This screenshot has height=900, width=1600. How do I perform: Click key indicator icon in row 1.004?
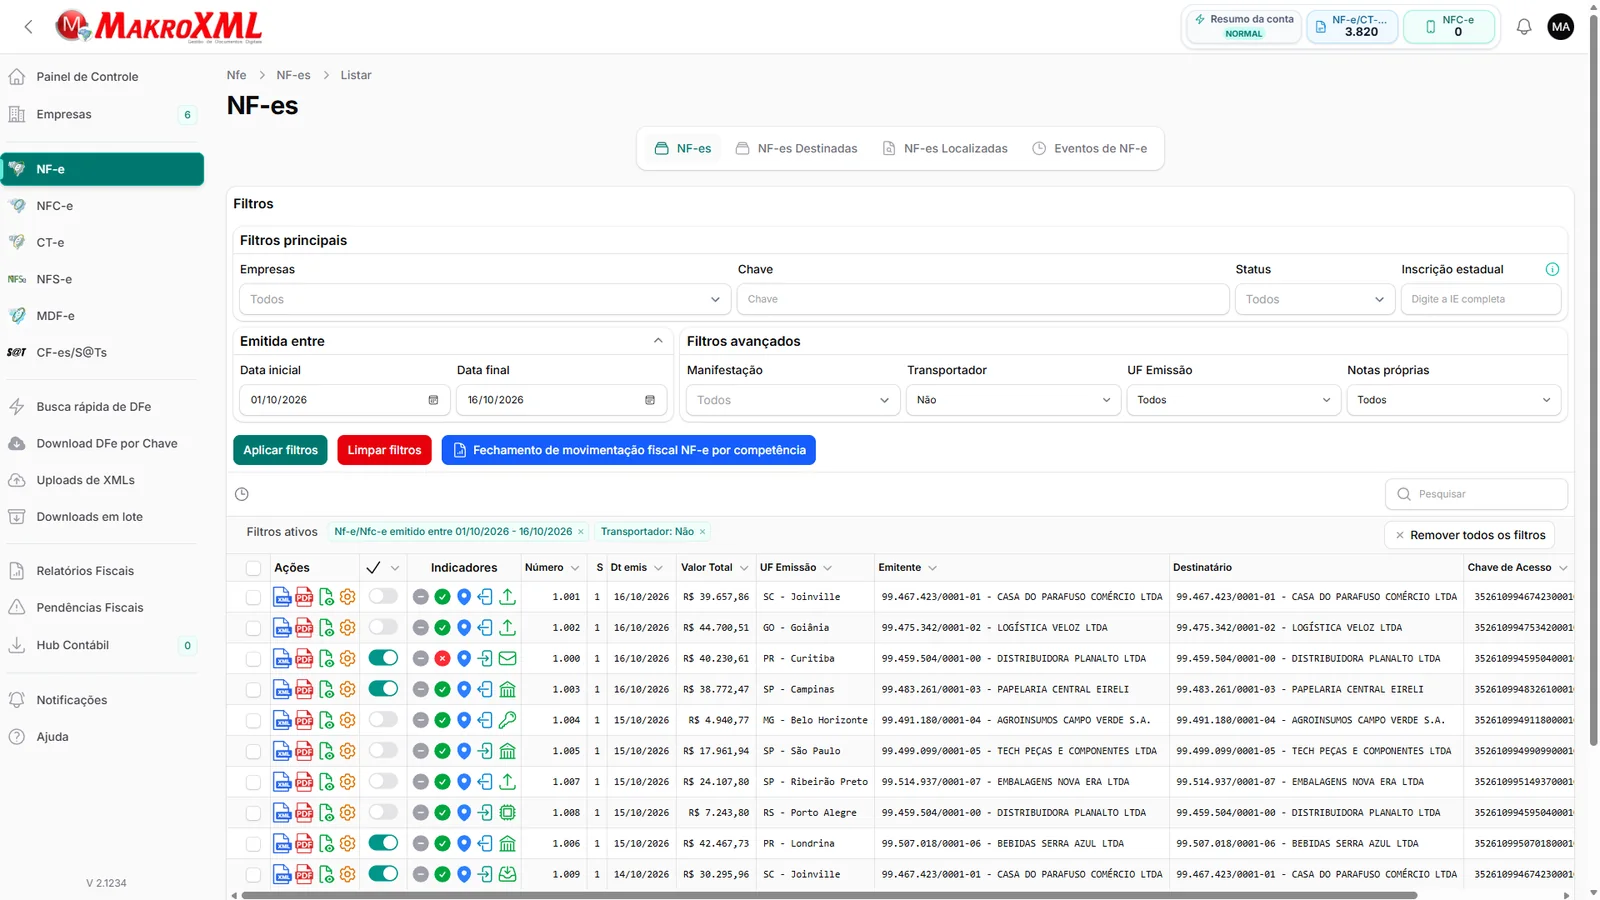(508, 720)
